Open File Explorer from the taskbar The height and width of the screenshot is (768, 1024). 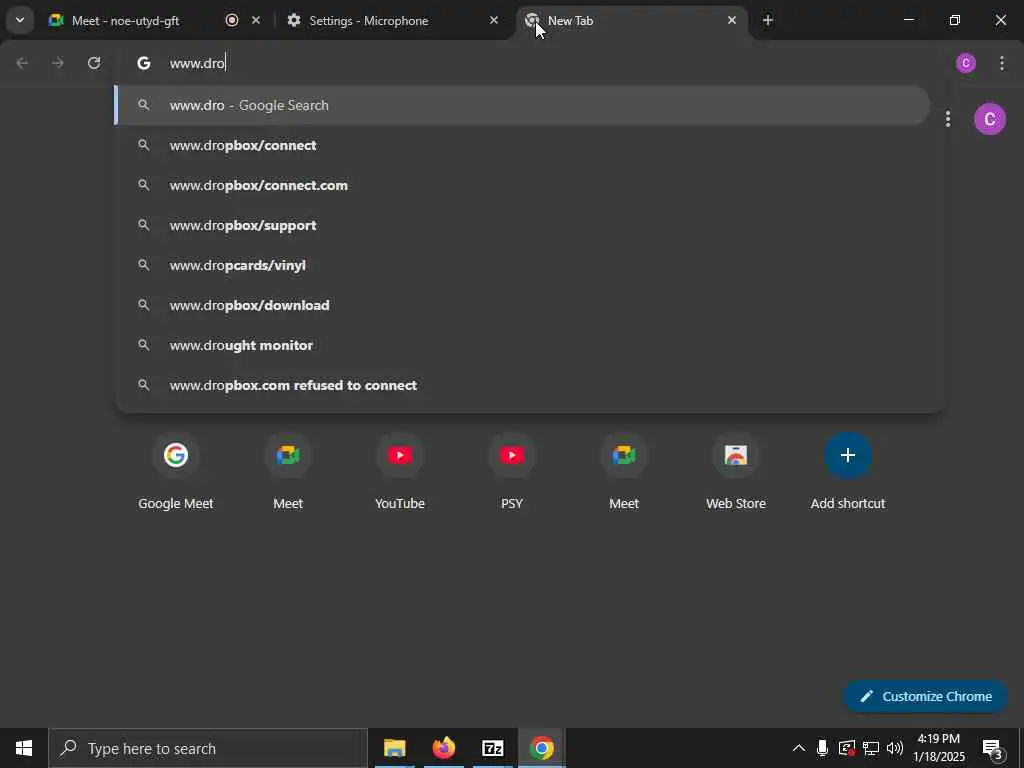[394, 748]
